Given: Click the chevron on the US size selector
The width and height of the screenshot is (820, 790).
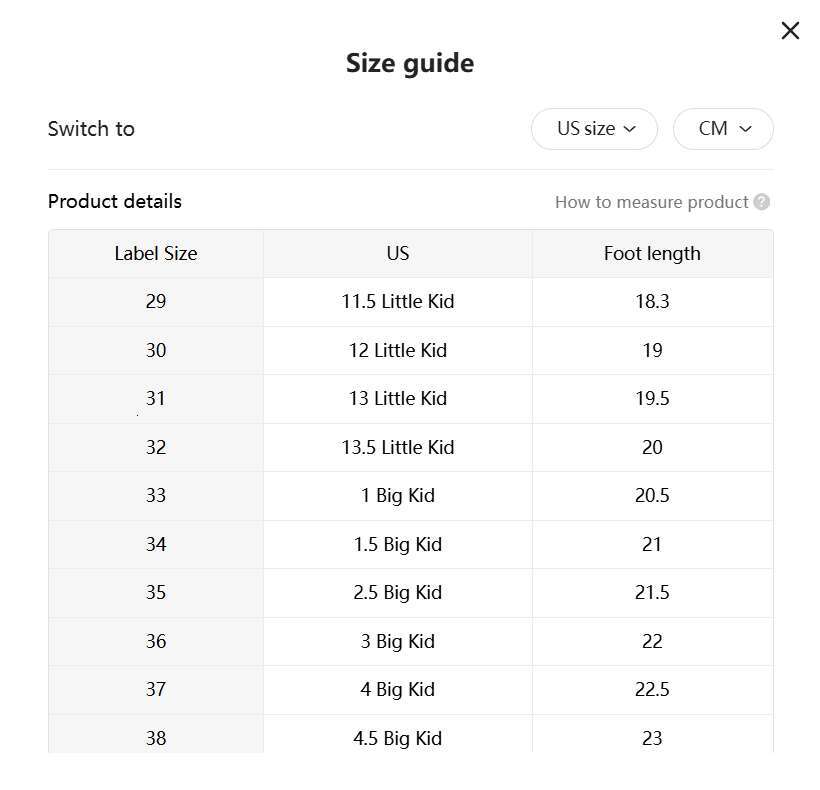Looking at the screenshot, I should pyautogui.click(x=630, y=129).
